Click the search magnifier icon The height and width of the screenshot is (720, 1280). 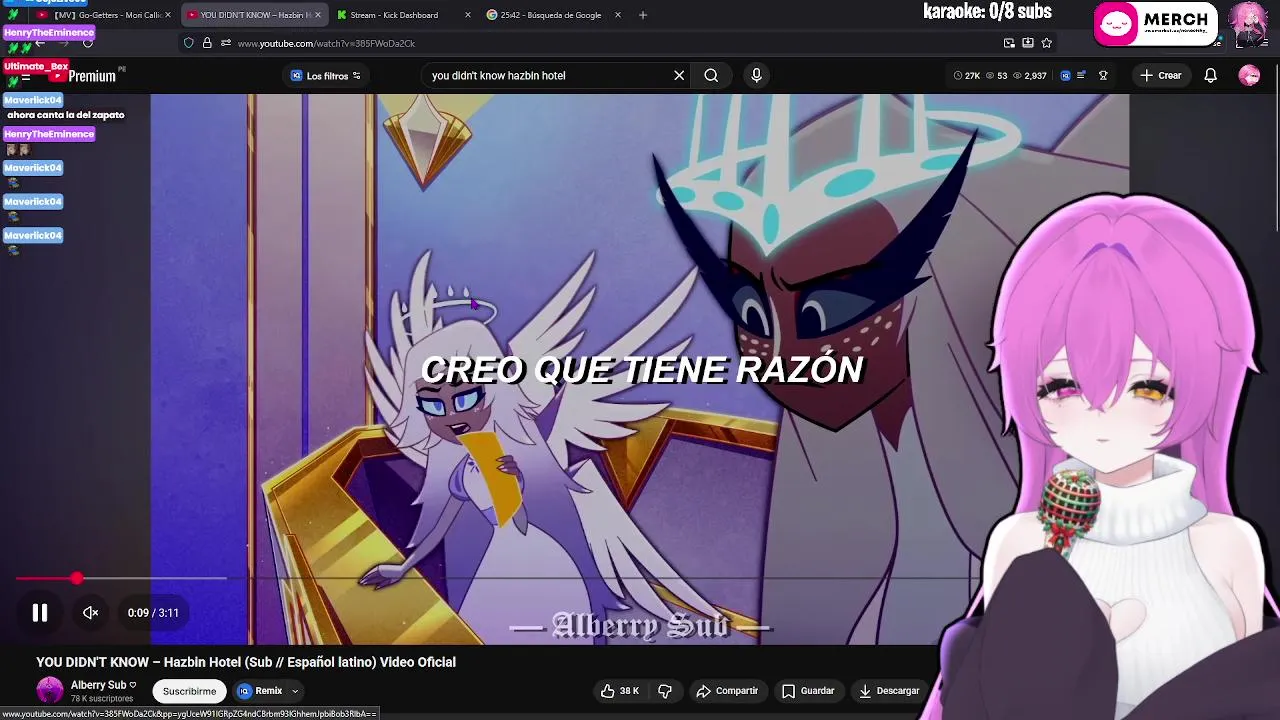(x=711, y=75)
